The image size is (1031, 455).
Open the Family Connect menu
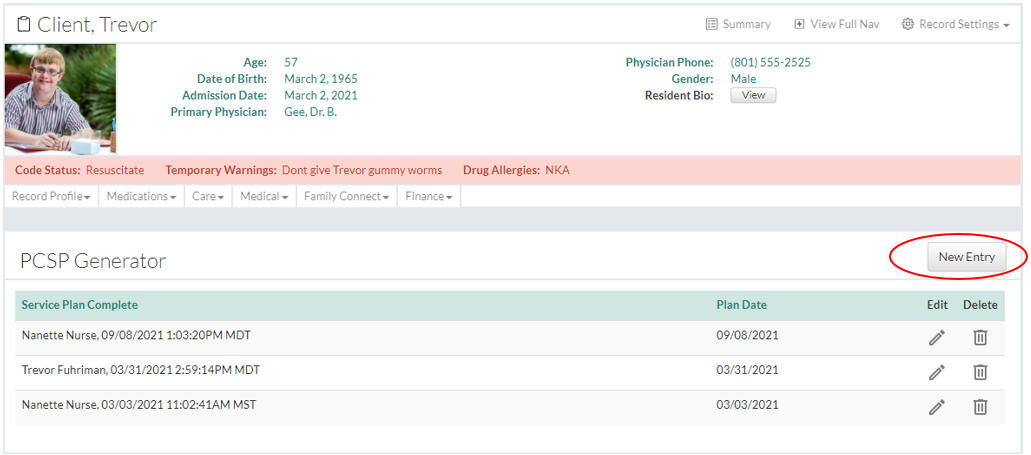[347, 197]
